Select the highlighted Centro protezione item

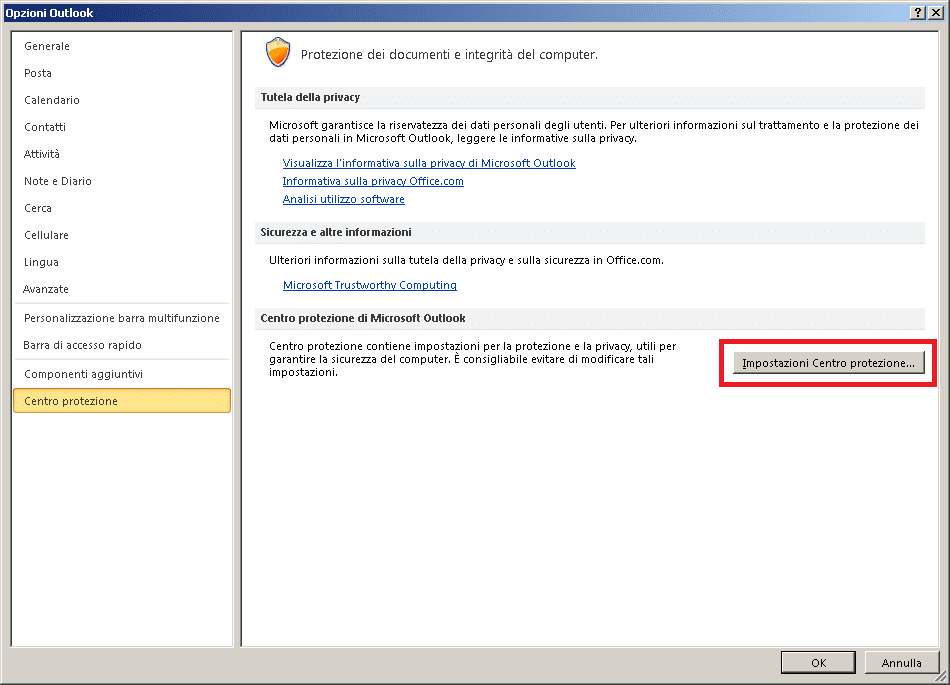point(122,401)
